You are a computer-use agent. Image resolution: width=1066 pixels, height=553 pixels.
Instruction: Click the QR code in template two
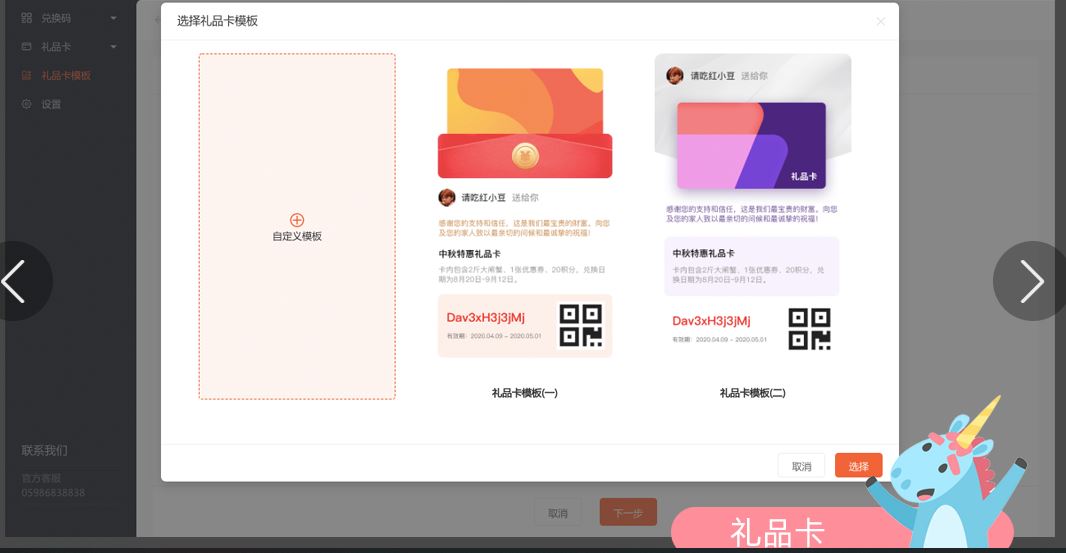[809, 329]
